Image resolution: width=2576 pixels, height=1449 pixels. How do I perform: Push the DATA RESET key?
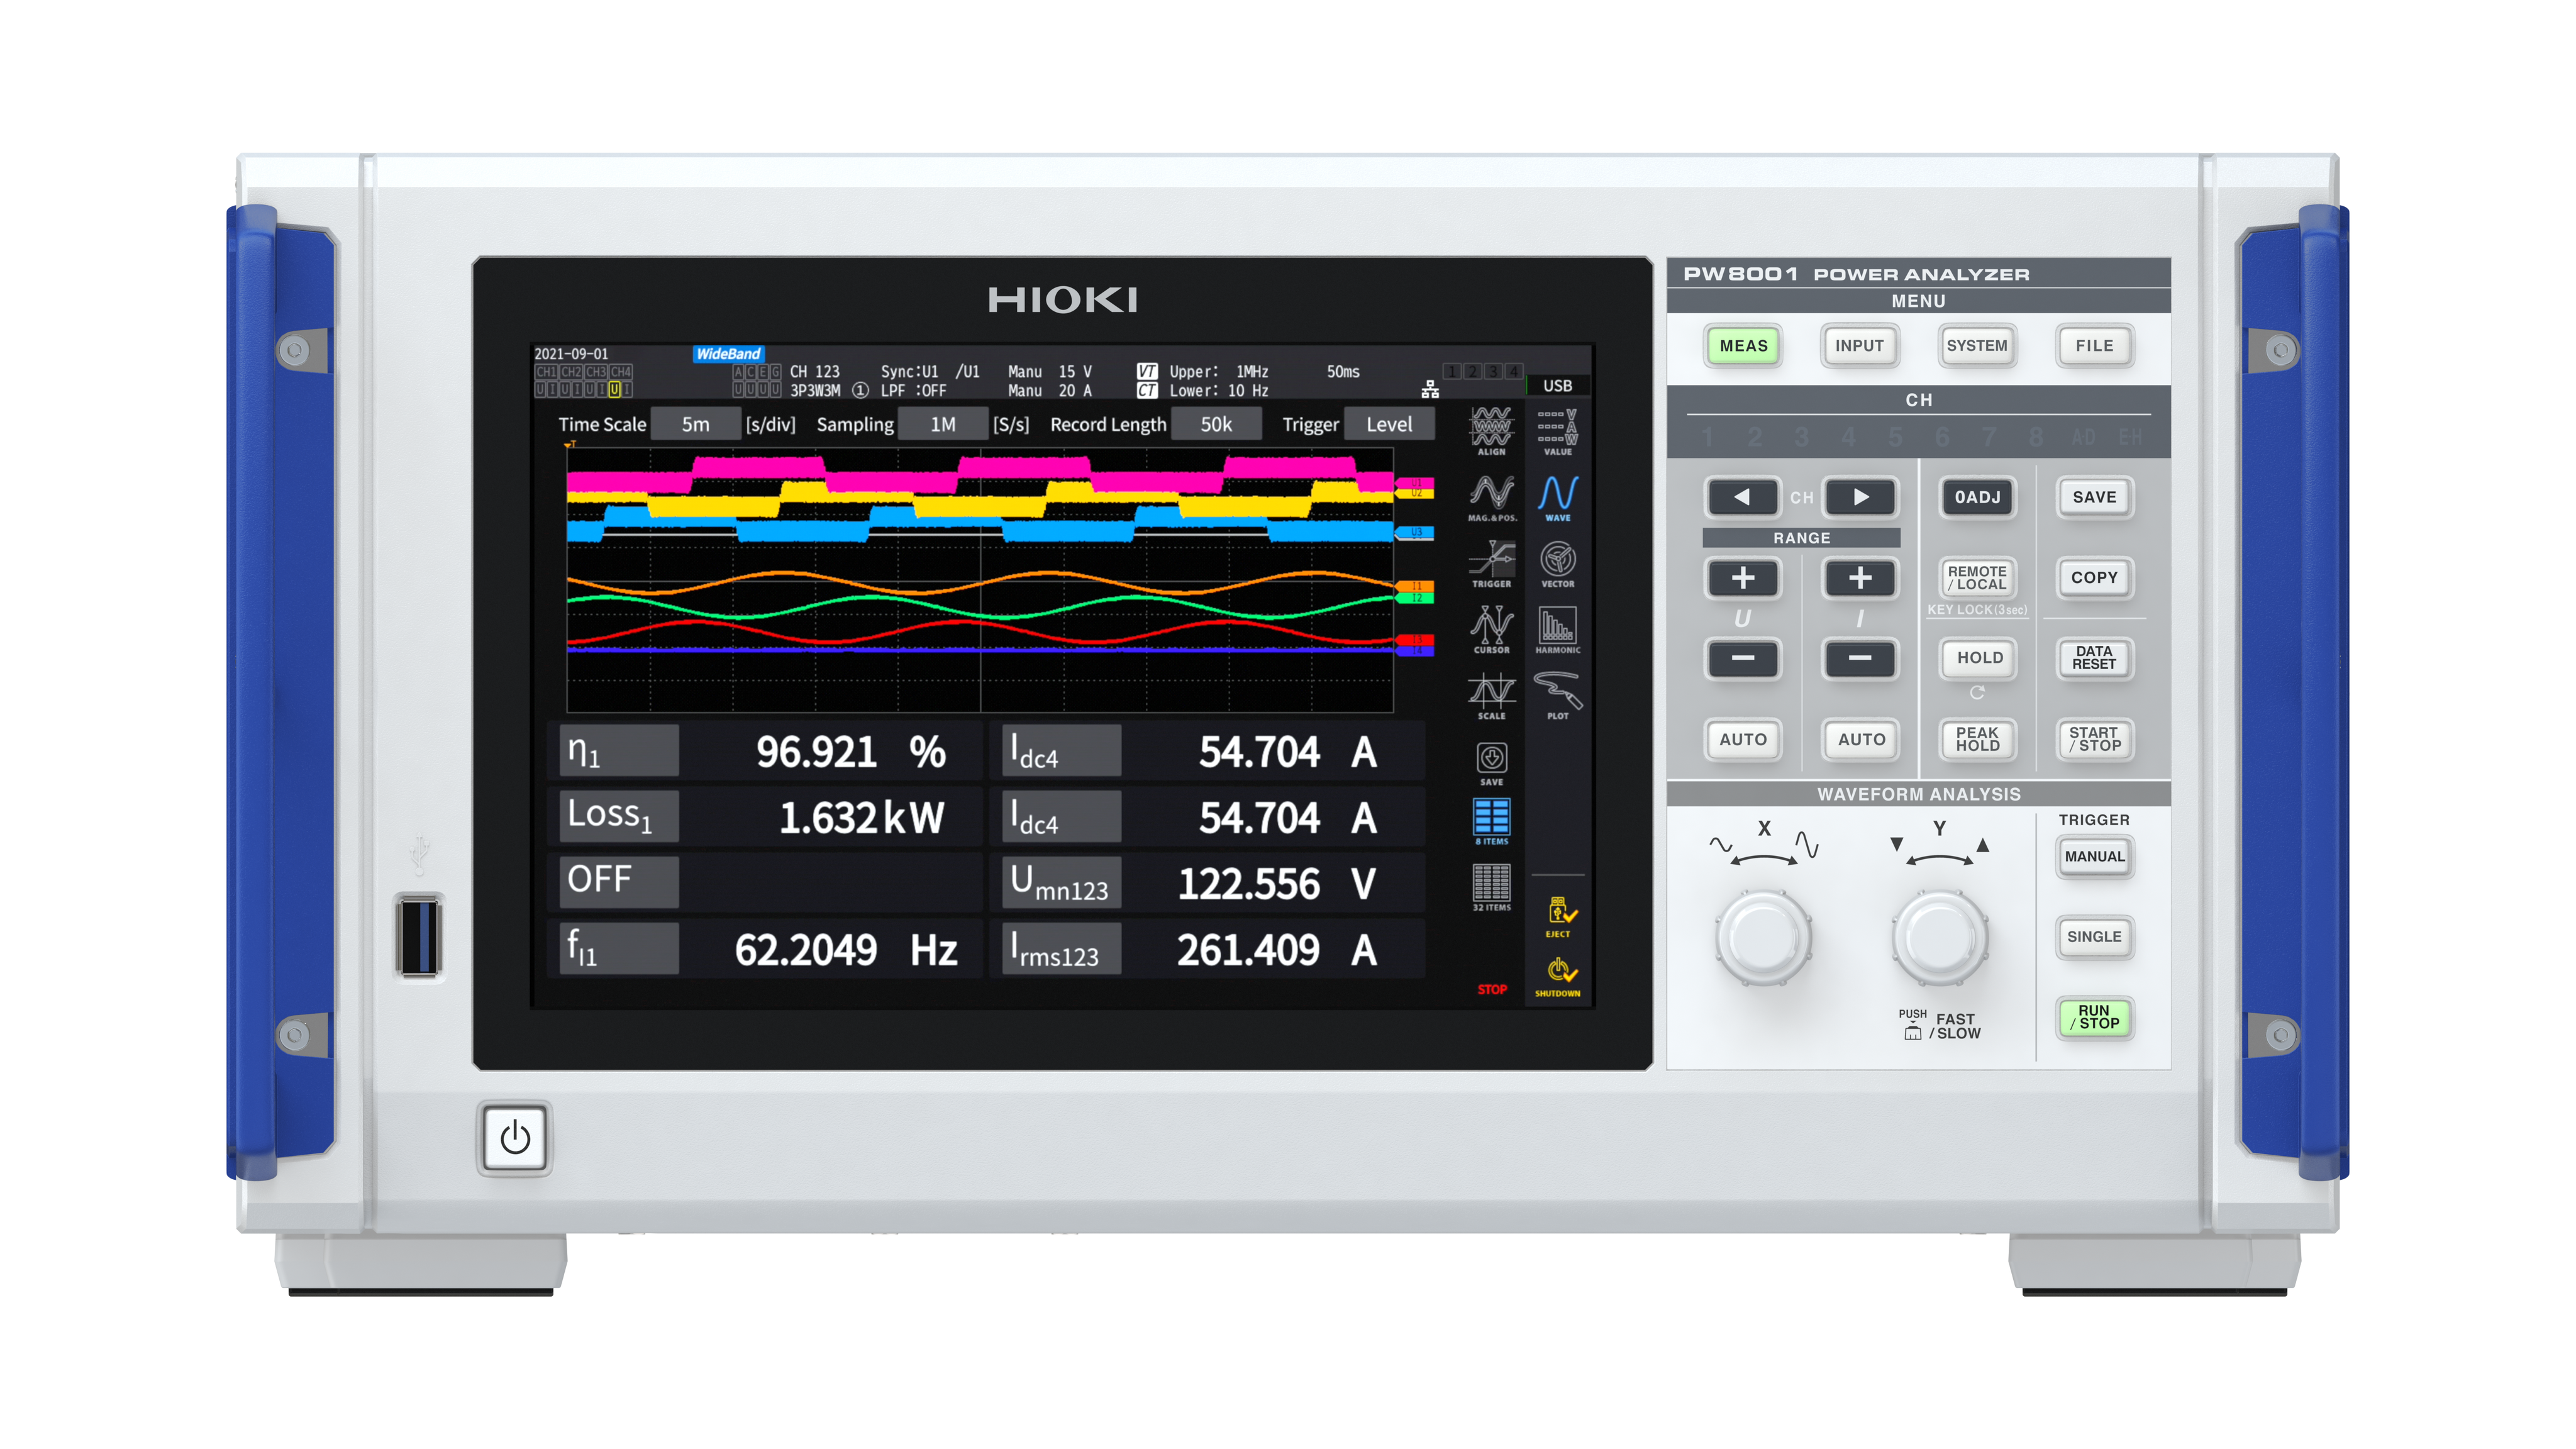coord(2095,658)
